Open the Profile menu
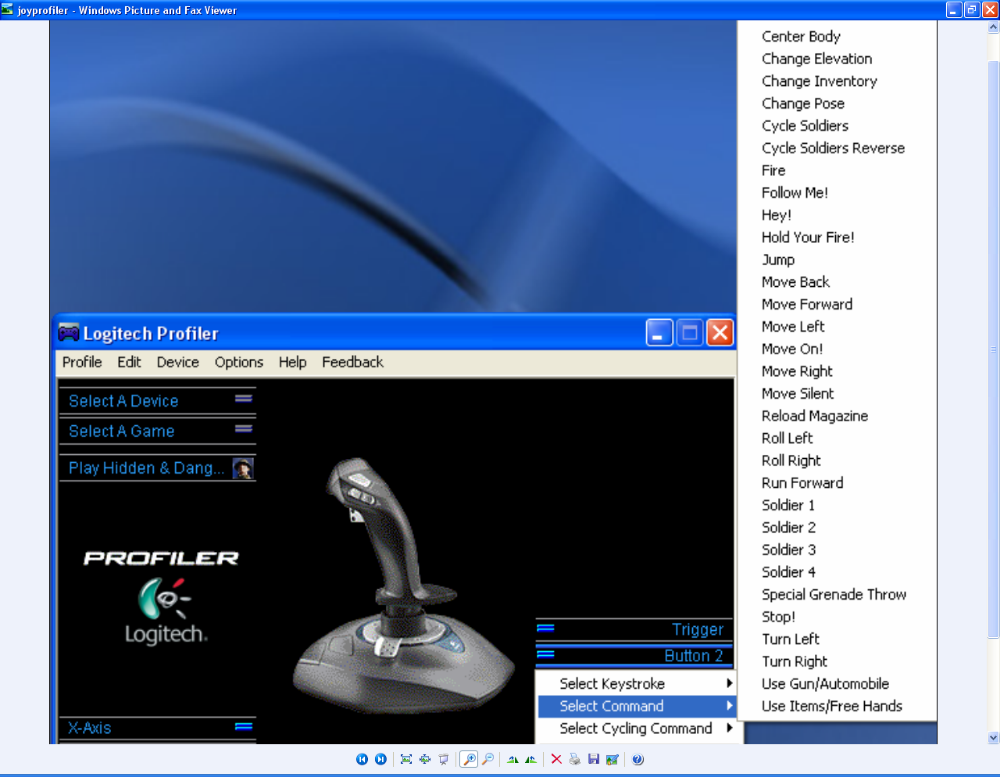This screenshot has width=1000, height=777. tap(82, 362)
